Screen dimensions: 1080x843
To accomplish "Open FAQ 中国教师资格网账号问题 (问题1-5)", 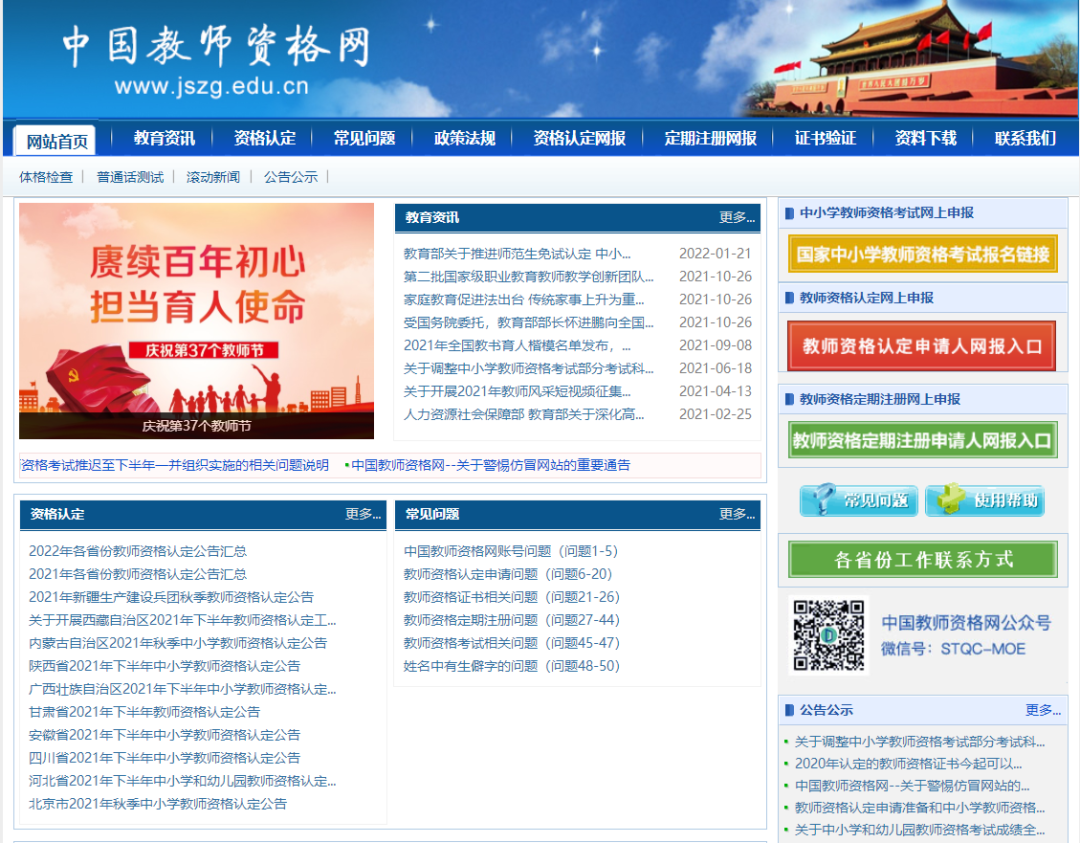I will click(x=511, y=551).
